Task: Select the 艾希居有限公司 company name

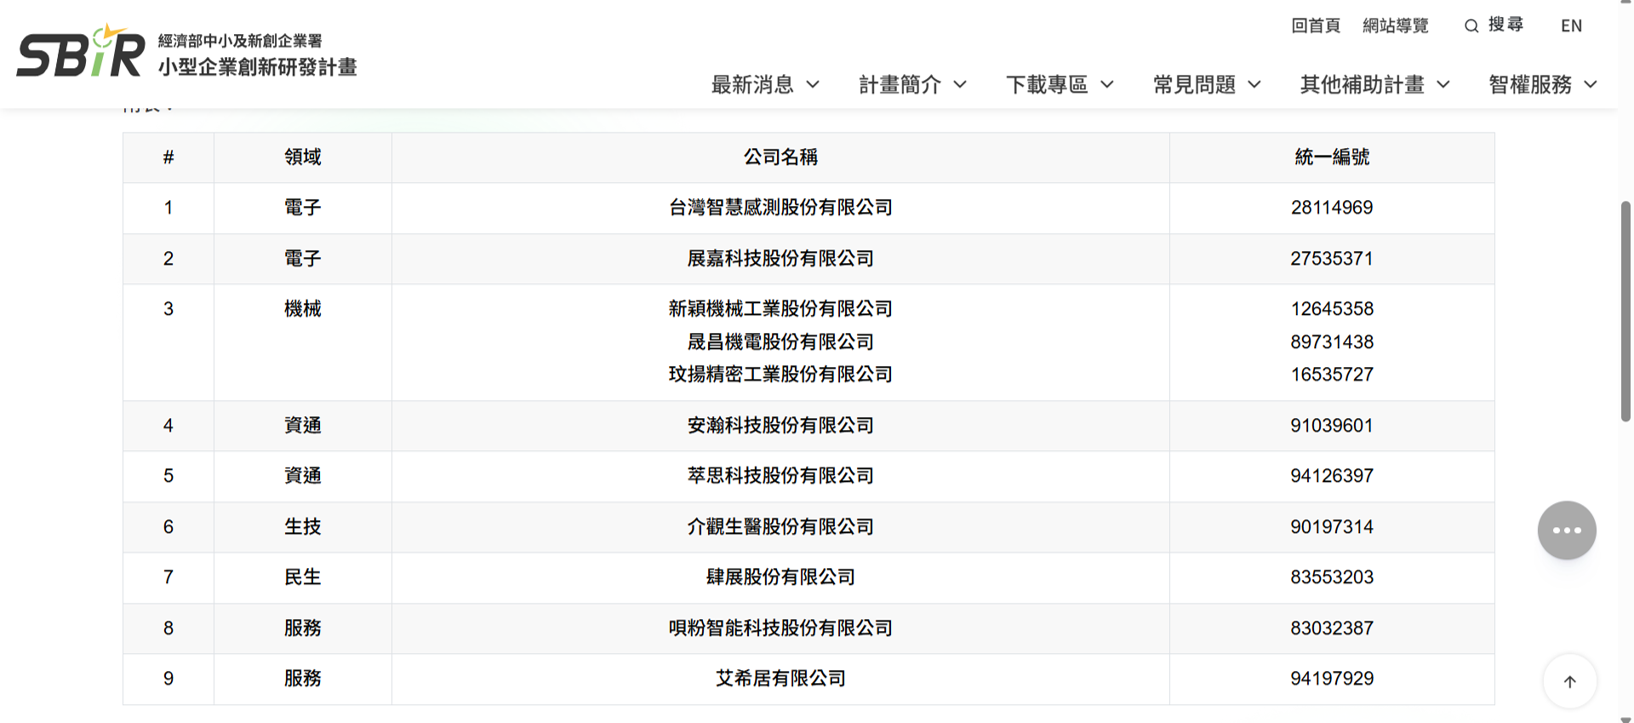Action: (780, 679)
